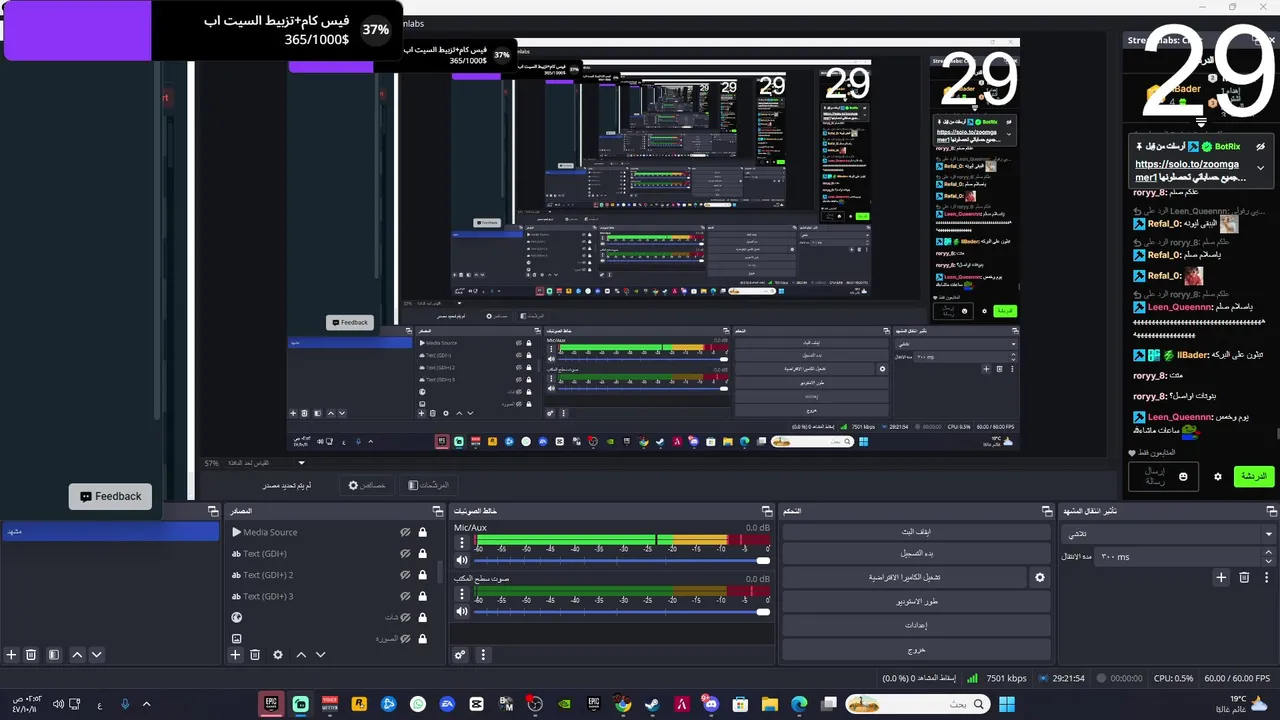Mute Mic/Aux speaker icon
Viewport: 1280px width, 720px height.
462,560
